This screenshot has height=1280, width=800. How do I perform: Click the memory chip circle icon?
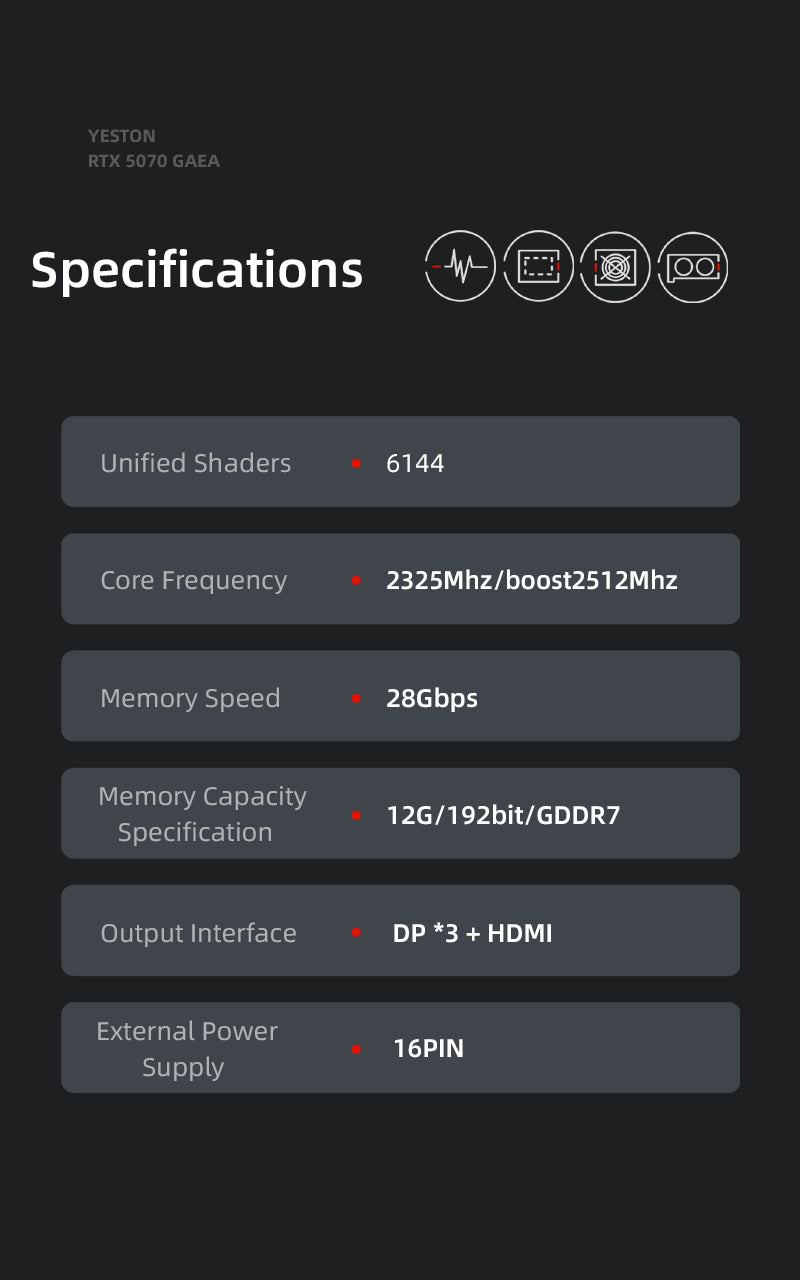538,266
